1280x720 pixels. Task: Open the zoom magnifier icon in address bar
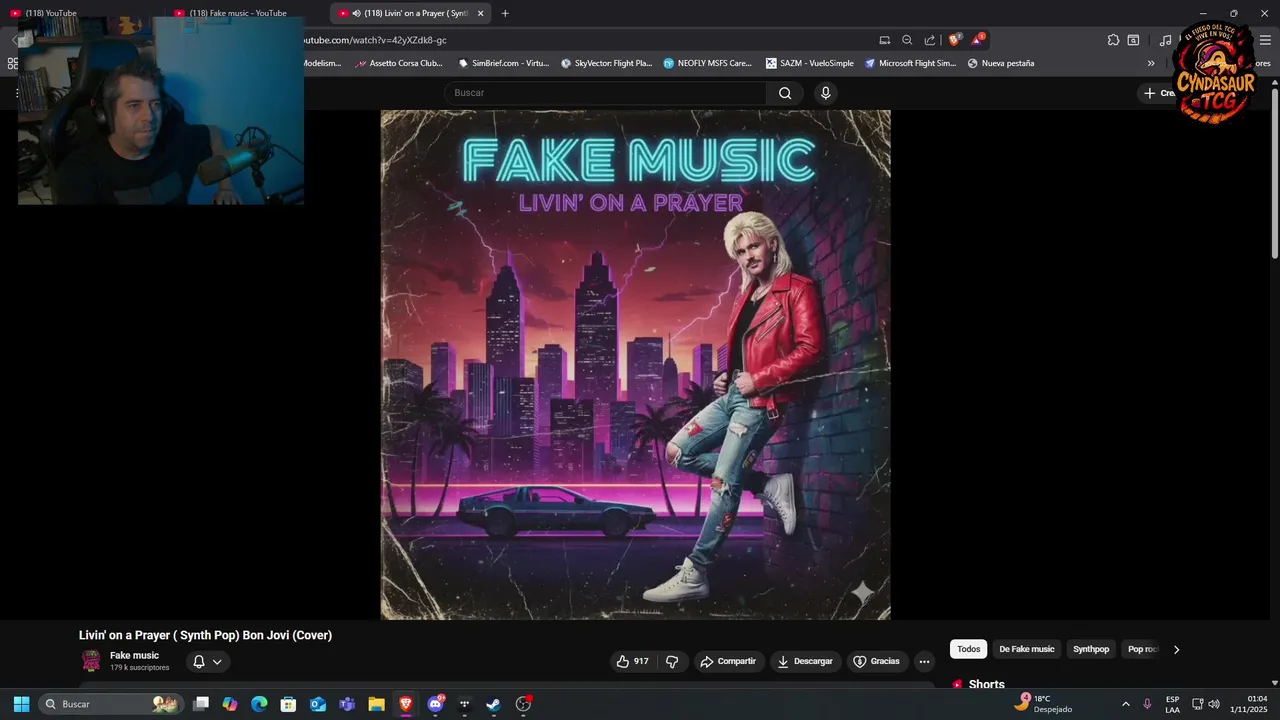(907, 40)
